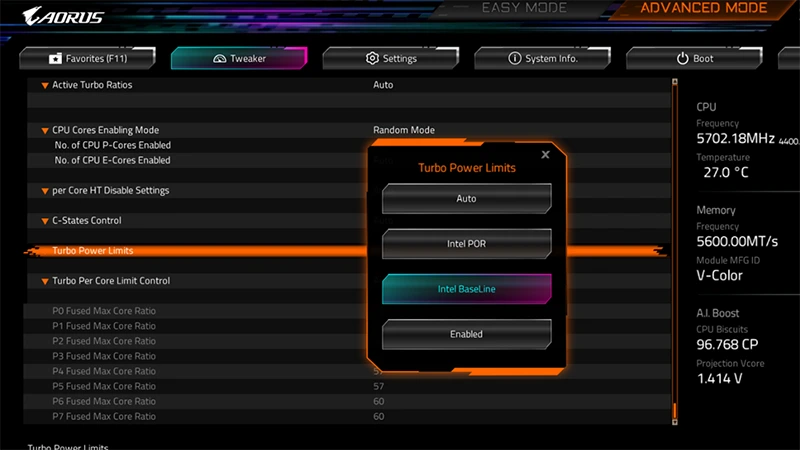
Task: Click the Boot power icon
Action: pyautogui.click(x=683, y=59)
